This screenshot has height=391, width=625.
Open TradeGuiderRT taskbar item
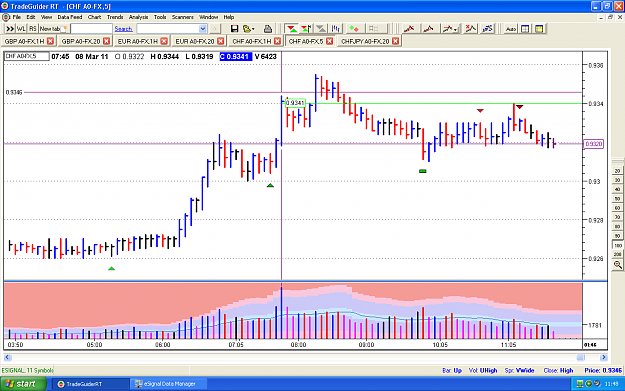(90, 384)
